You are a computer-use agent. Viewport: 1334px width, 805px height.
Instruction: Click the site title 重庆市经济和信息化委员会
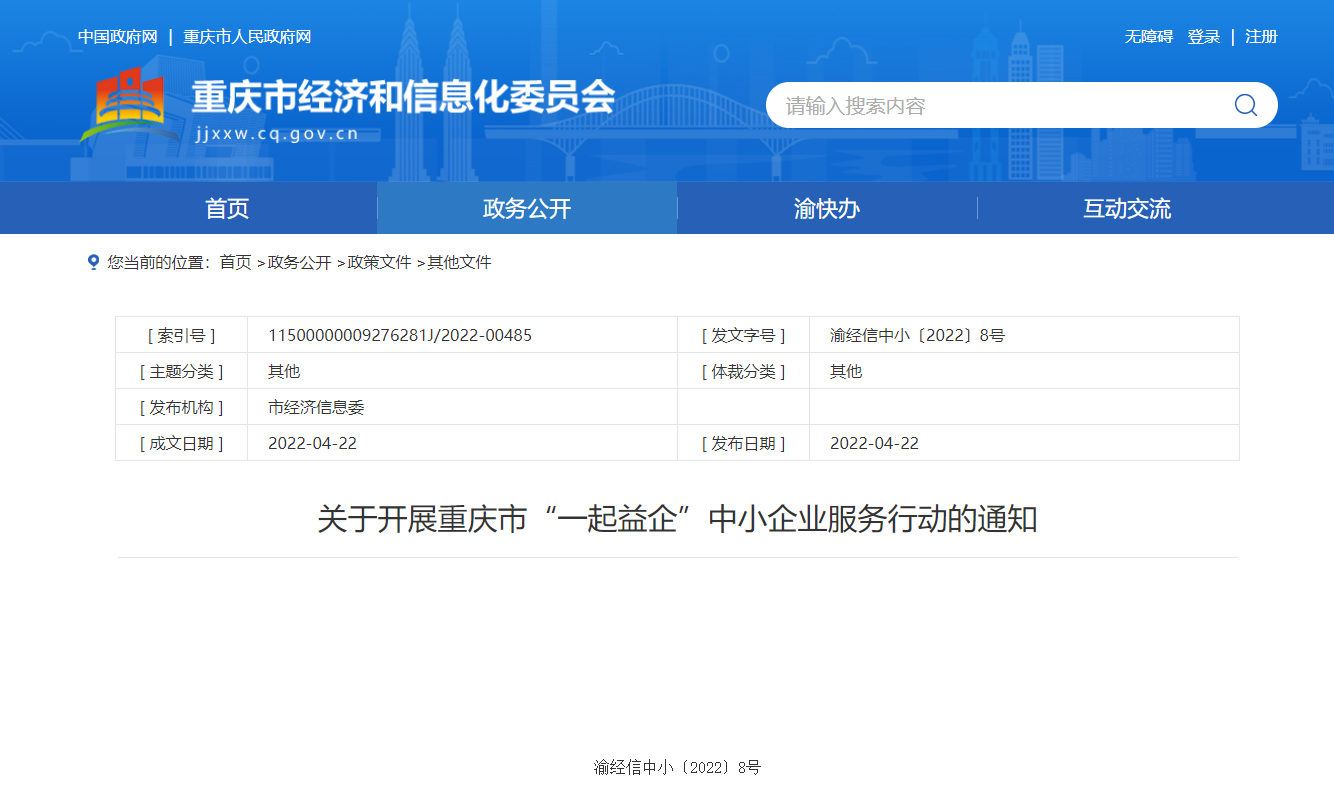tap(403, 98)
